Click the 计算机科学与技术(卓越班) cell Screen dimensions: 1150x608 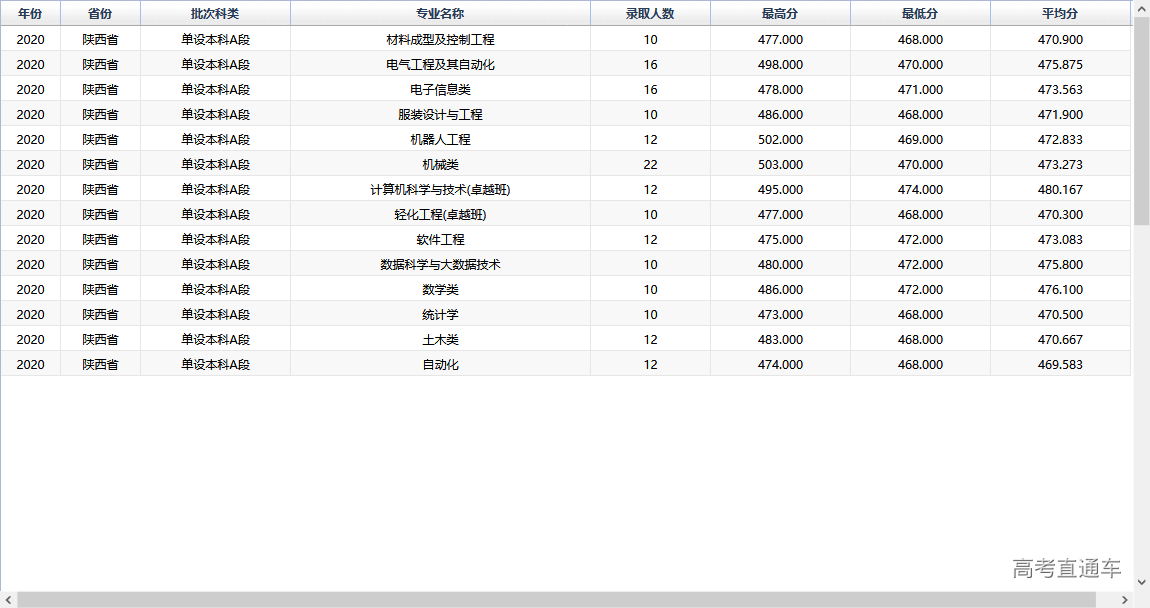[440, 190]
